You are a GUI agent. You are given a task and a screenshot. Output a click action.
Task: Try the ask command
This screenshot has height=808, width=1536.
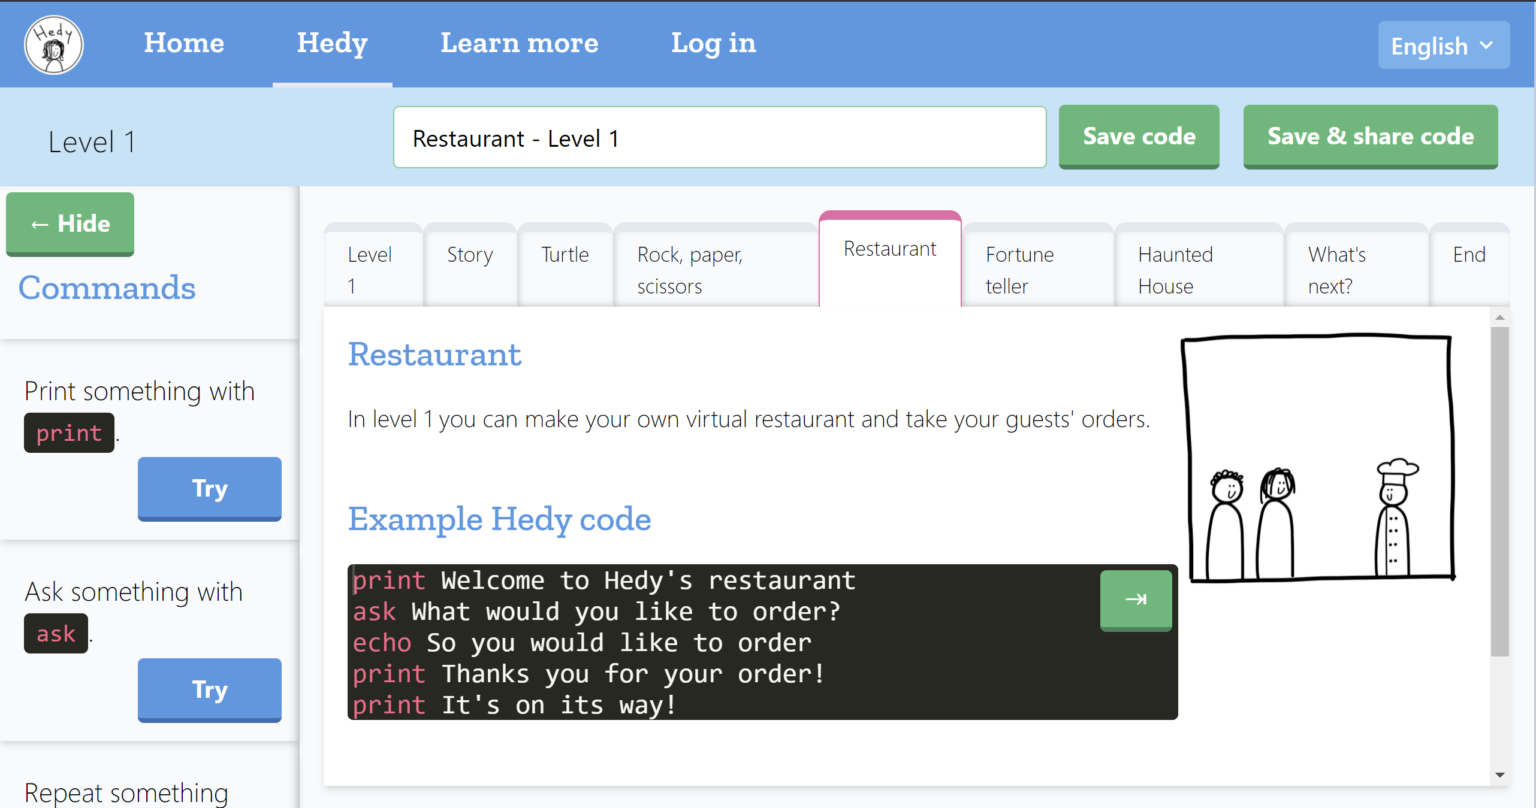pos(209,690)
